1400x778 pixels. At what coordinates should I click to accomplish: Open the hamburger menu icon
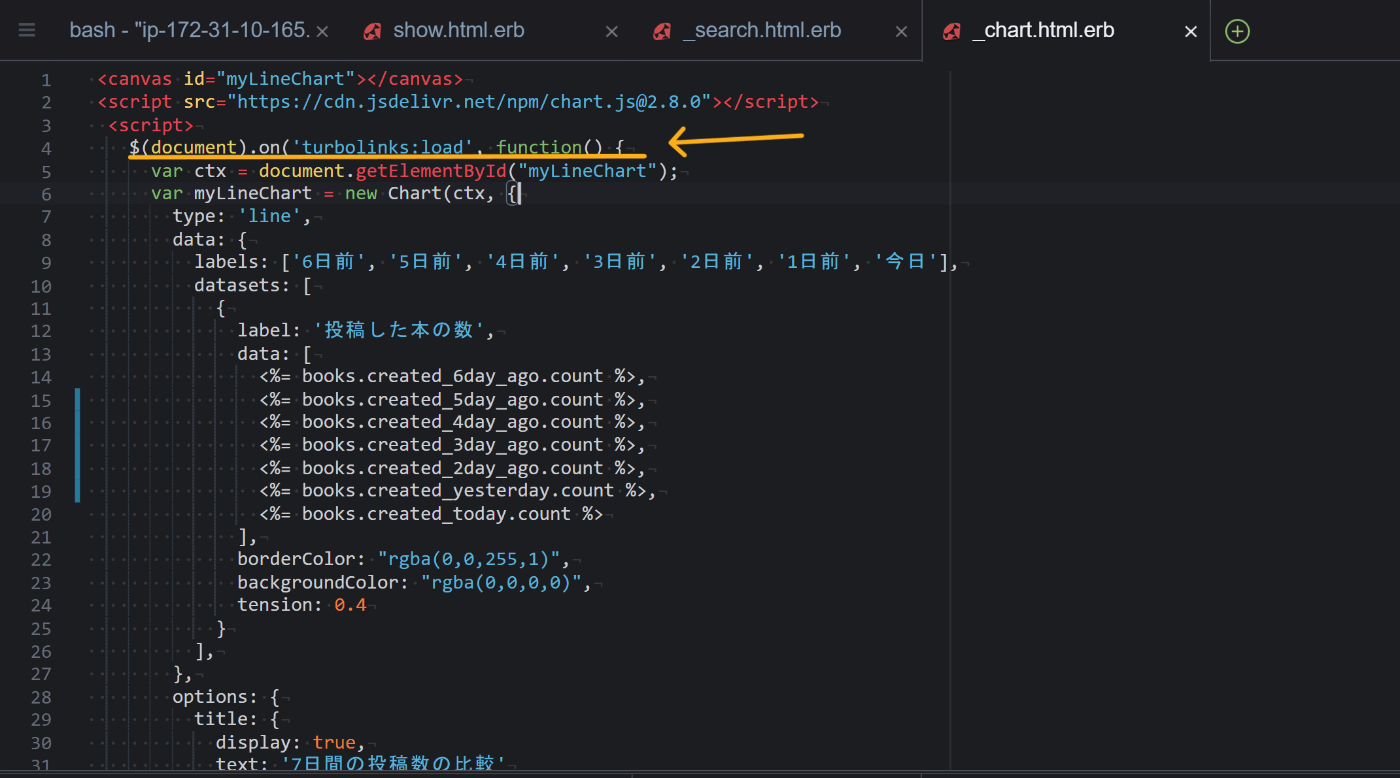27,31
